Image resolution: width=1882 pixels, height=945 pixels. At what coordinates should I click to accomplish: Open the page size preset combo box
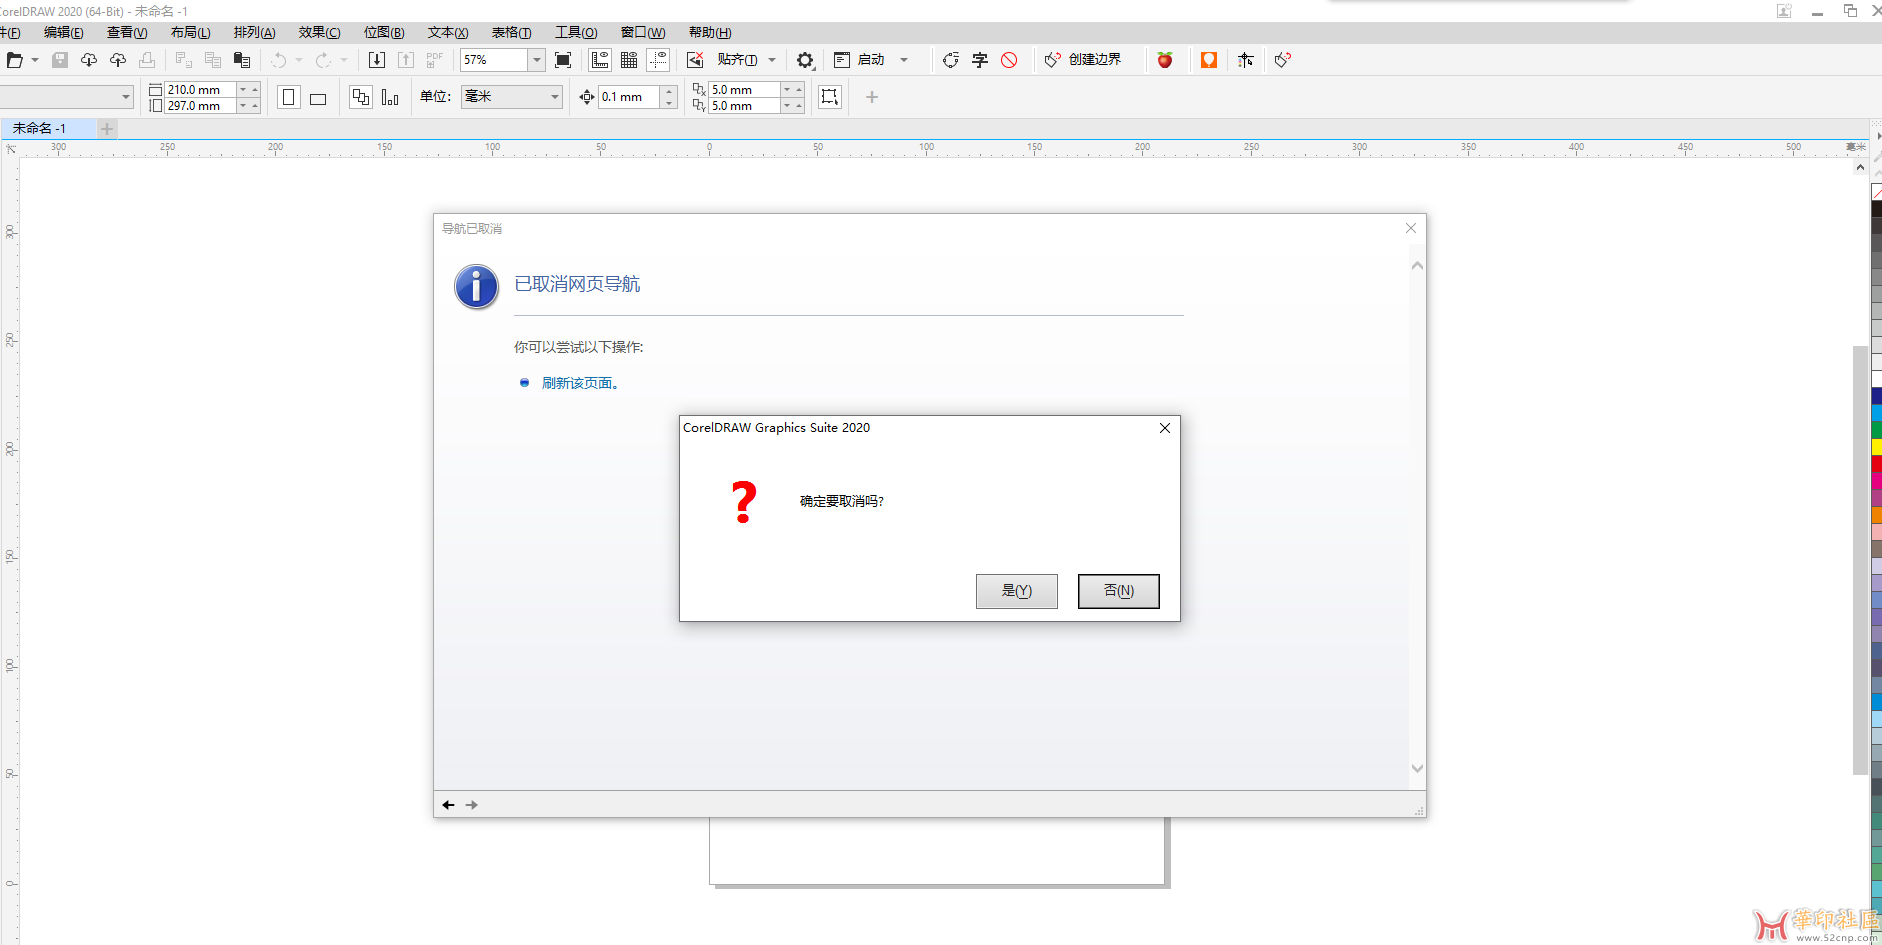66,97
